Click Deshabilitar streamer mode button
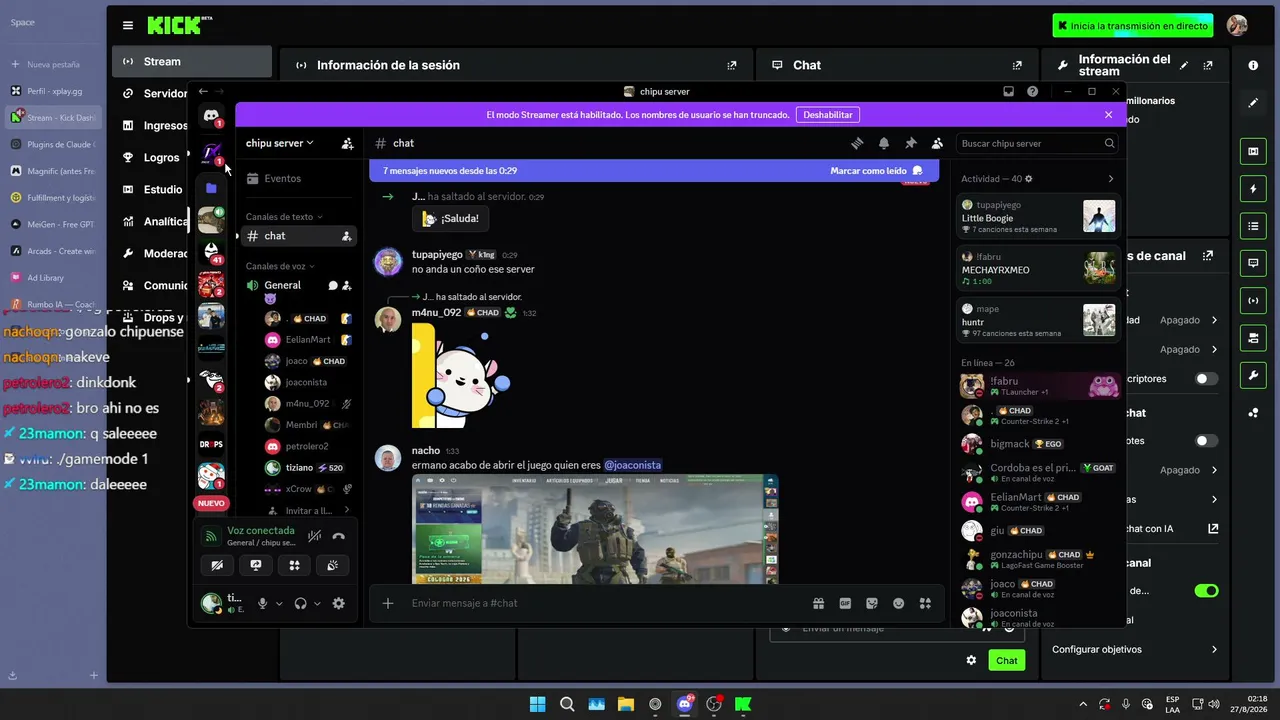The width and height of the screenshot is (1280, 720). 828,115
